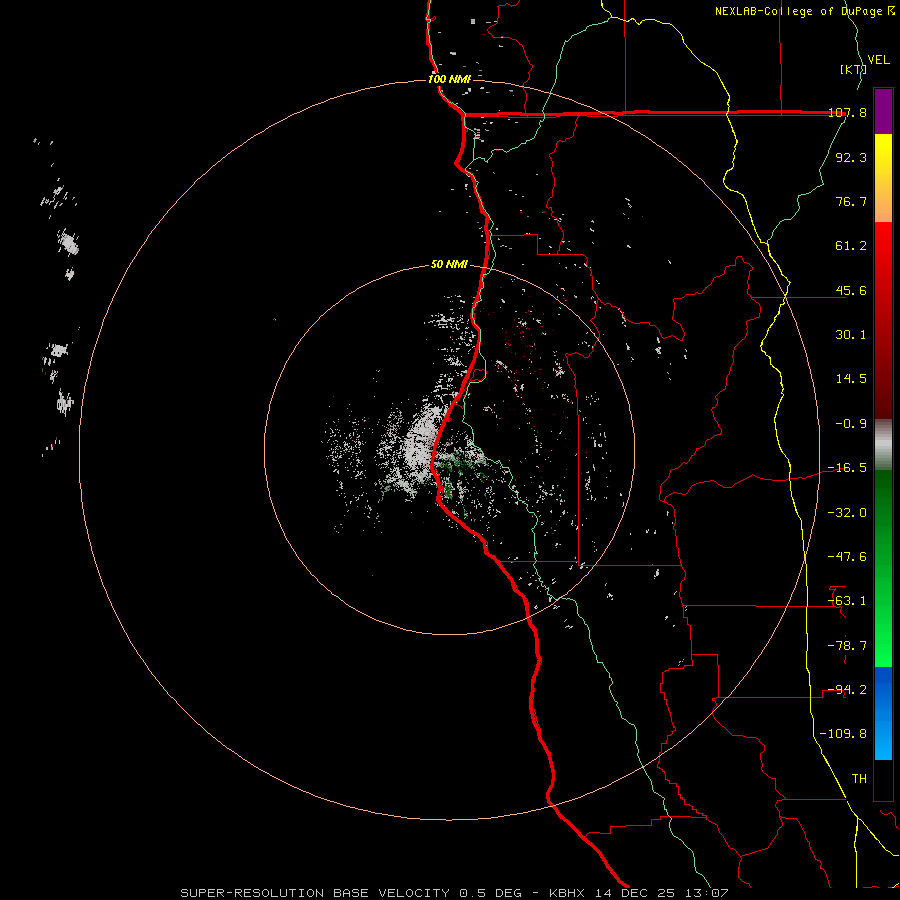Viewport: 900px width, 900px height.
Task: Click the -78.7 legend value
Action: pos(847,646)
